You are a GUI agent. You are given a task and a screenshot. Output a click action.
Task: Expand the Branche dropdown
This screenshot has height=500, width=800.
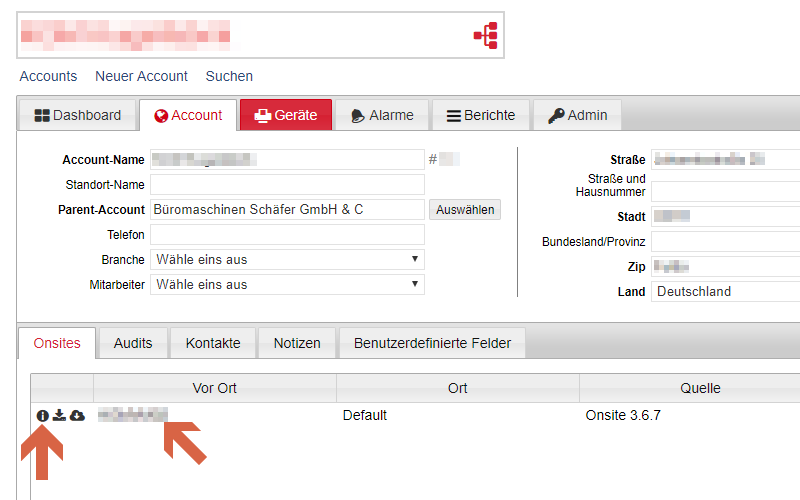[x=287, y=260]
